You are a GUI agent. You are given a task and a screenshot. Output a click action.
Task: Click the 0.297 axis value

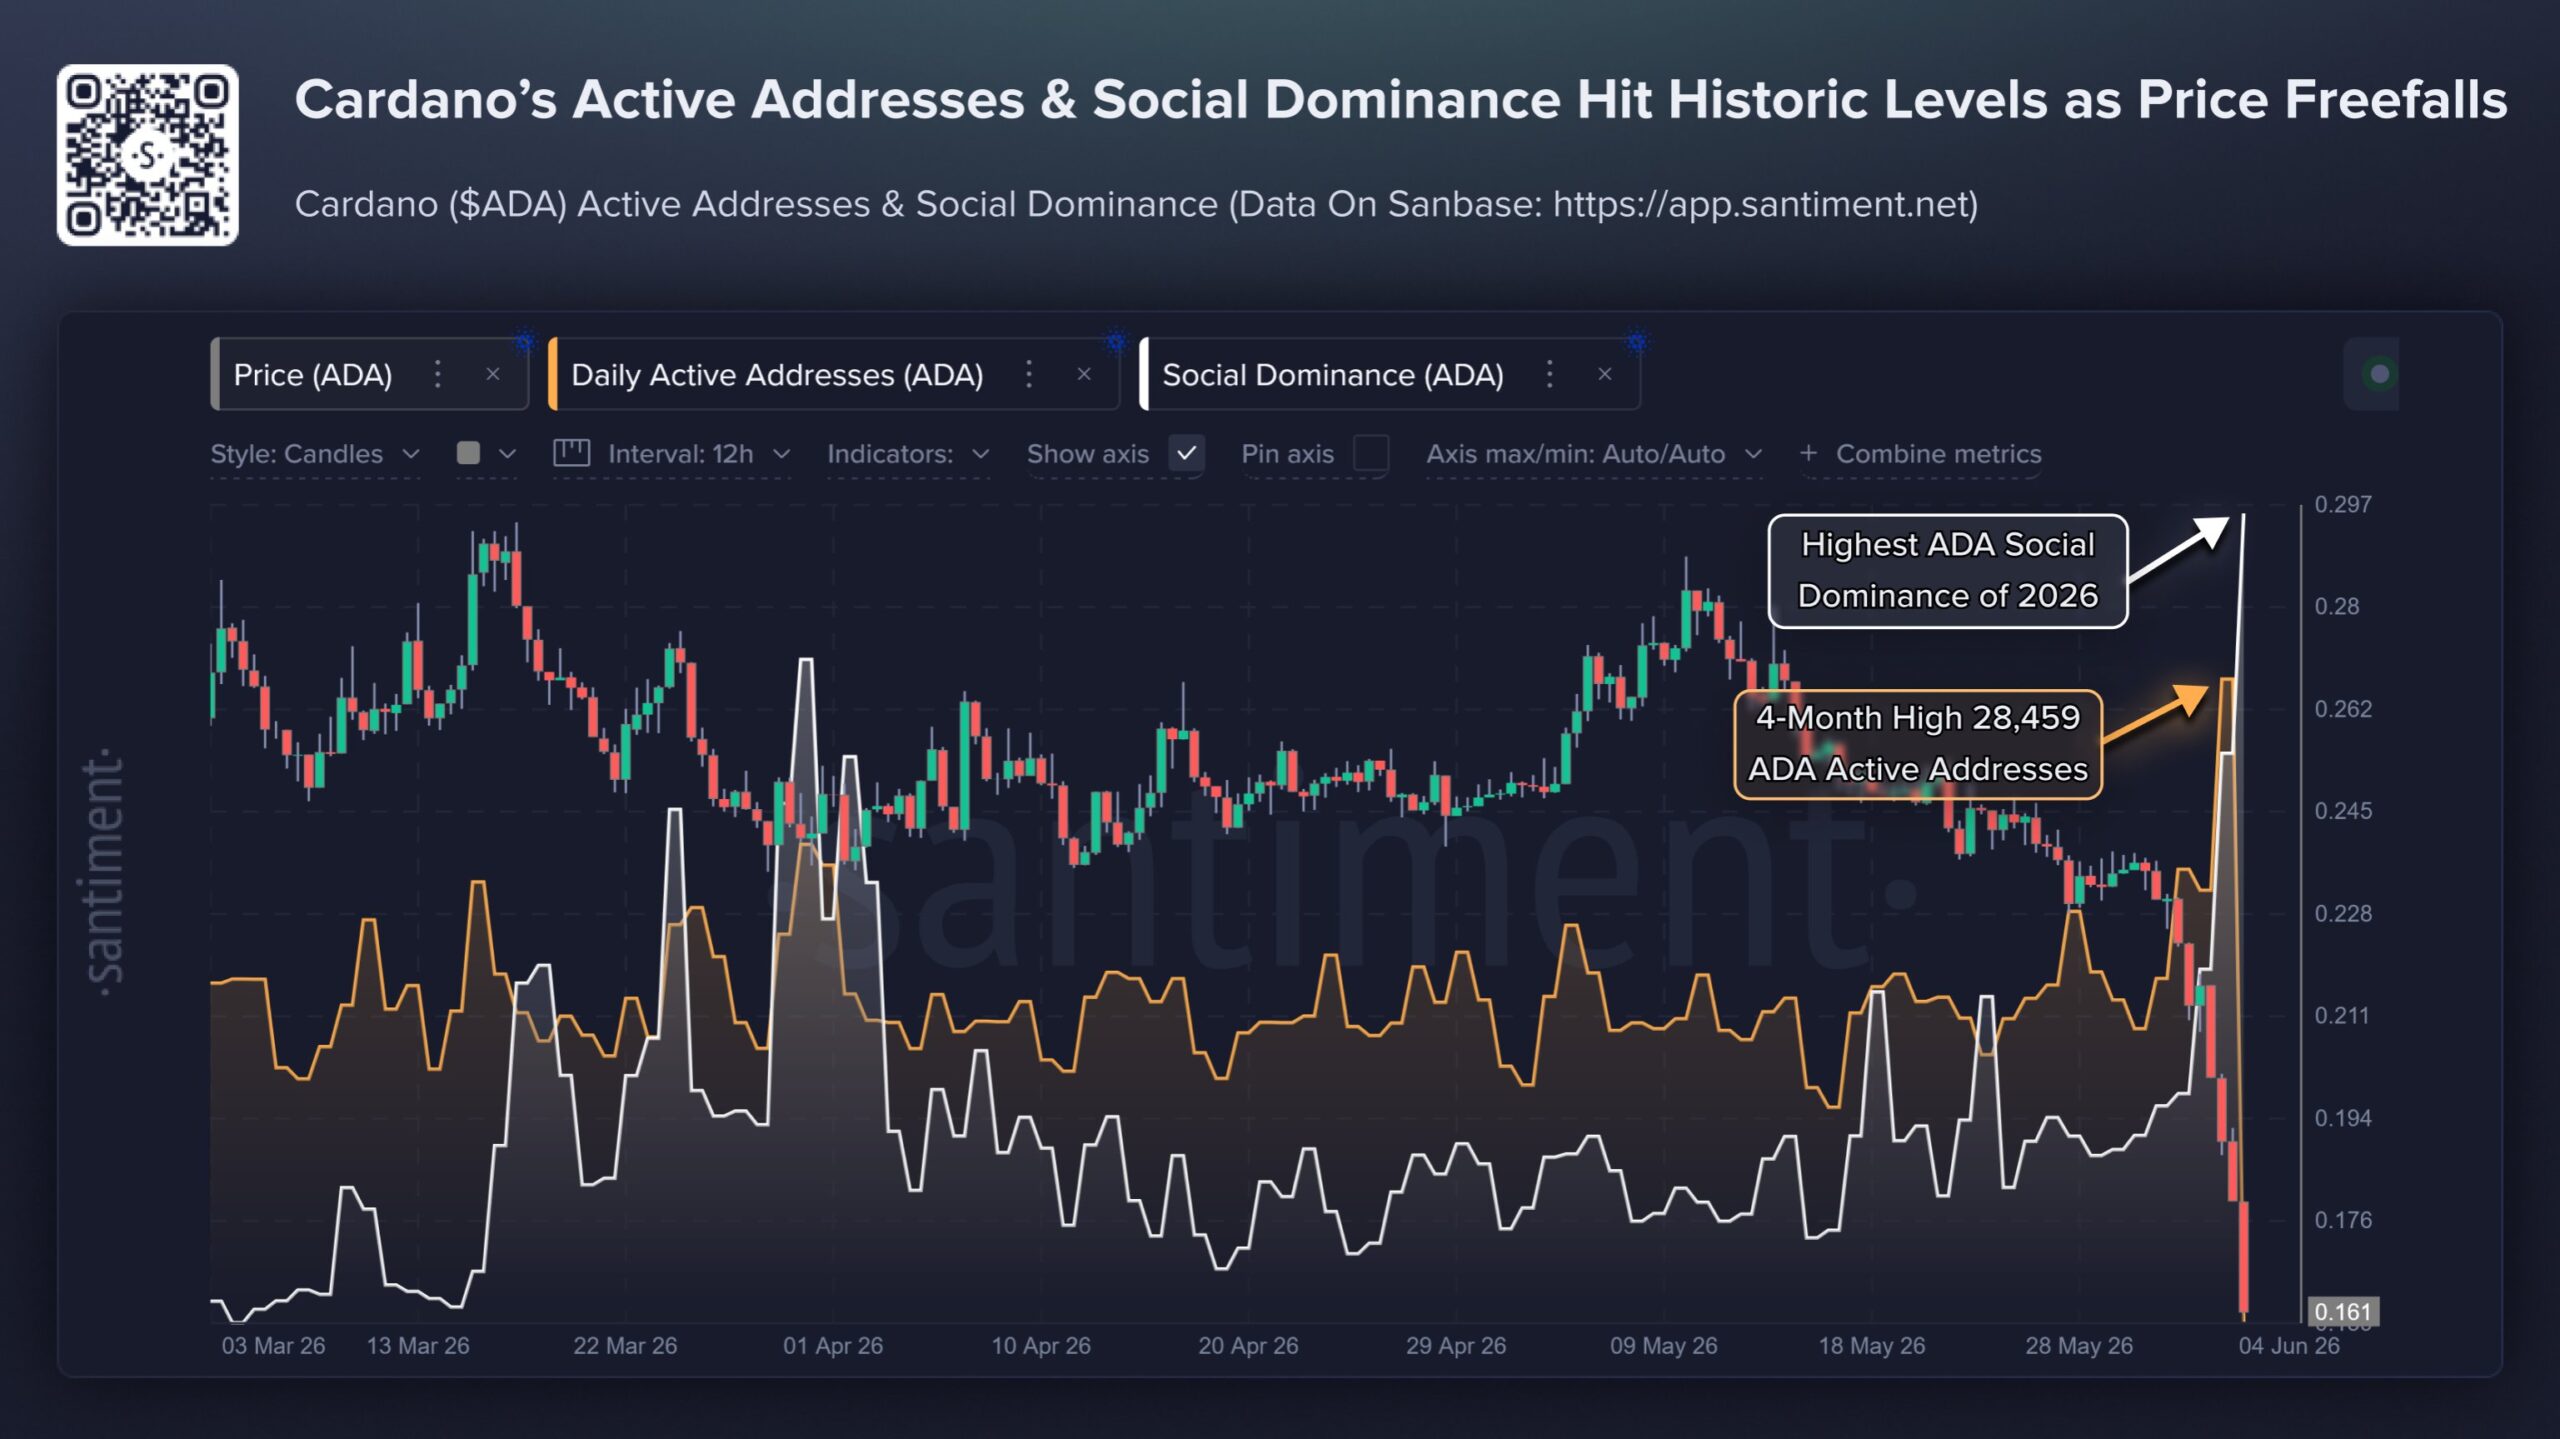click(x=2343, y=504)
